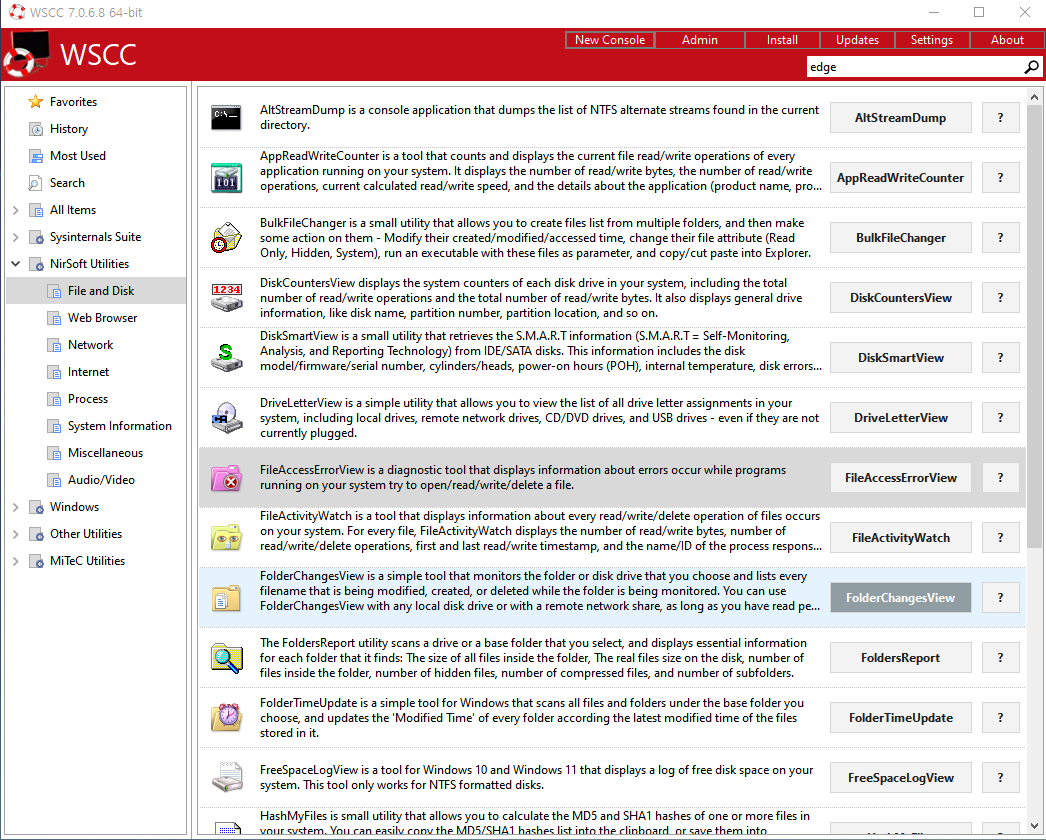The height and width of the screenshot is (840, 1046).
Task: Expand the Other Utilities node
Action: [16, 534]
